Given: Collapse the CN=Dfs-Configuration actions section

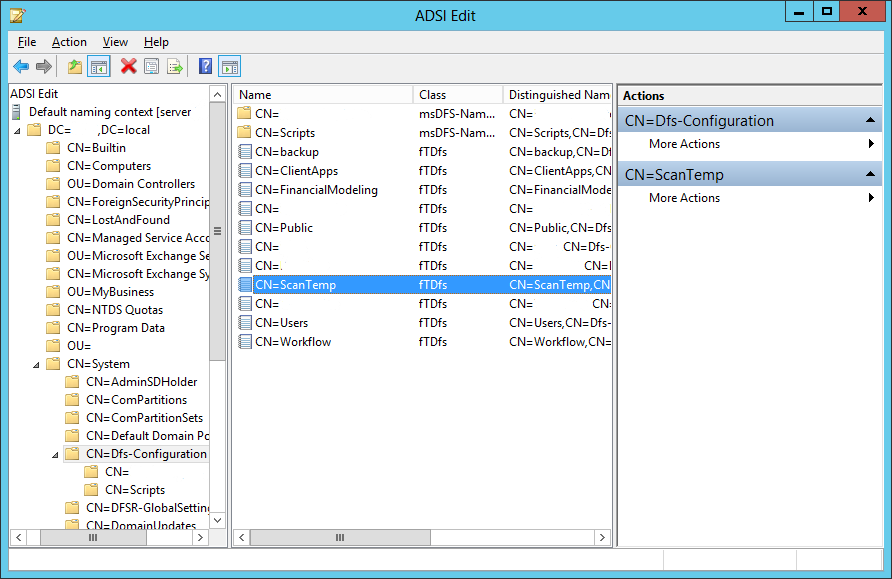Looking at the screenshot, I should [870, 120].
